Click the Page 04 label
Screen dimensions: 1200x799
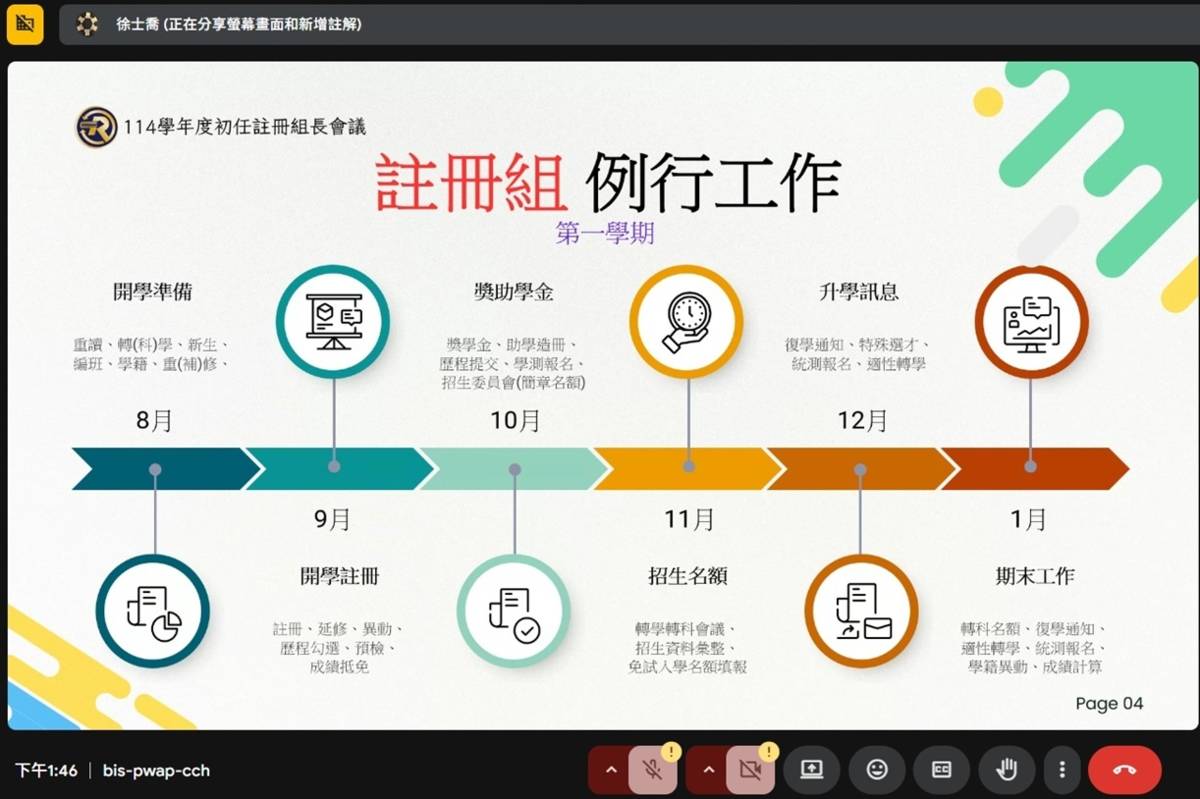(1109, 703)
